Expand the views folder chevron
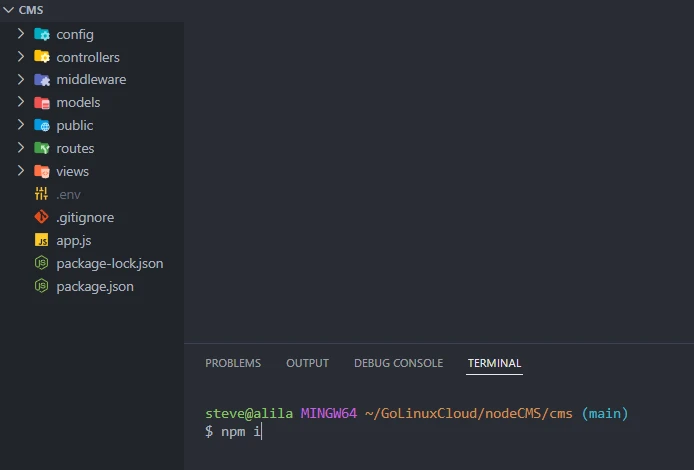Viewport: 694px width, 470px height. [x=21, y=172]
